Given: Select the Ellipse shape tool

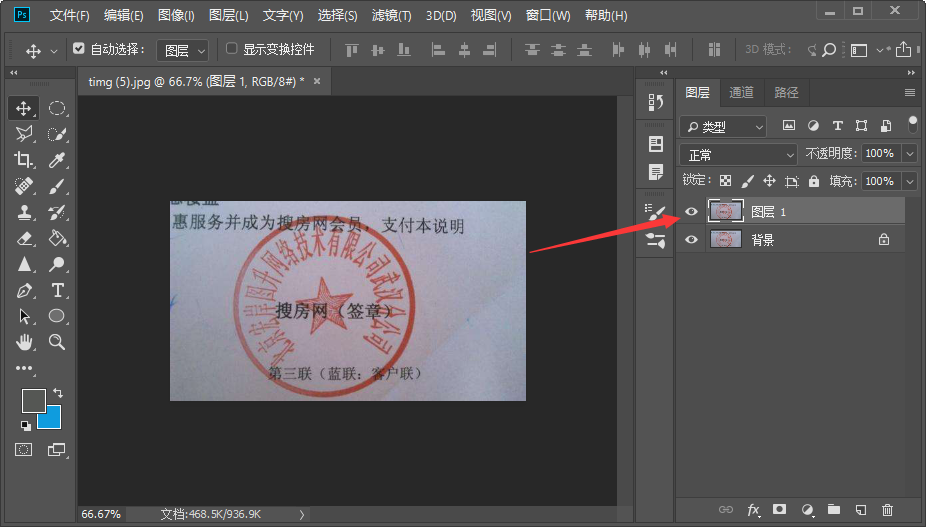Looking at the screenshot, I should tap(57, 316).
